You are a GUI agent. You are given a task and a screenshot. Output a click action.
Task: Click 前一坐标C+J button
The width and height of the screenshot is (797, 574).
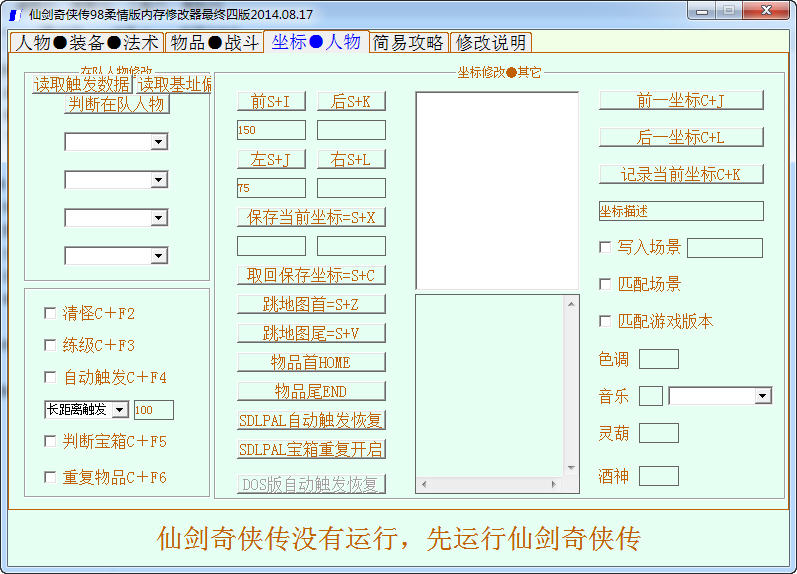tap(681, 100)
